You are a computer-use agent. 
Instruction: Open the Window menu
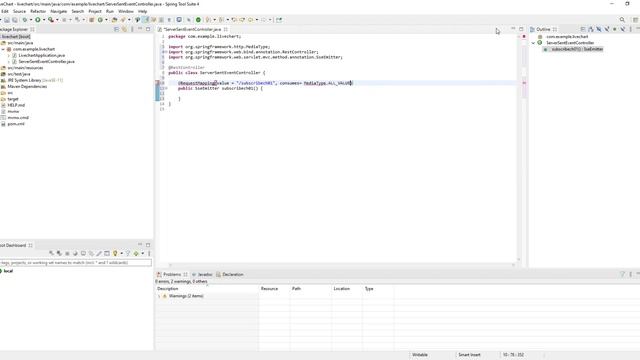tap(126, 11)
